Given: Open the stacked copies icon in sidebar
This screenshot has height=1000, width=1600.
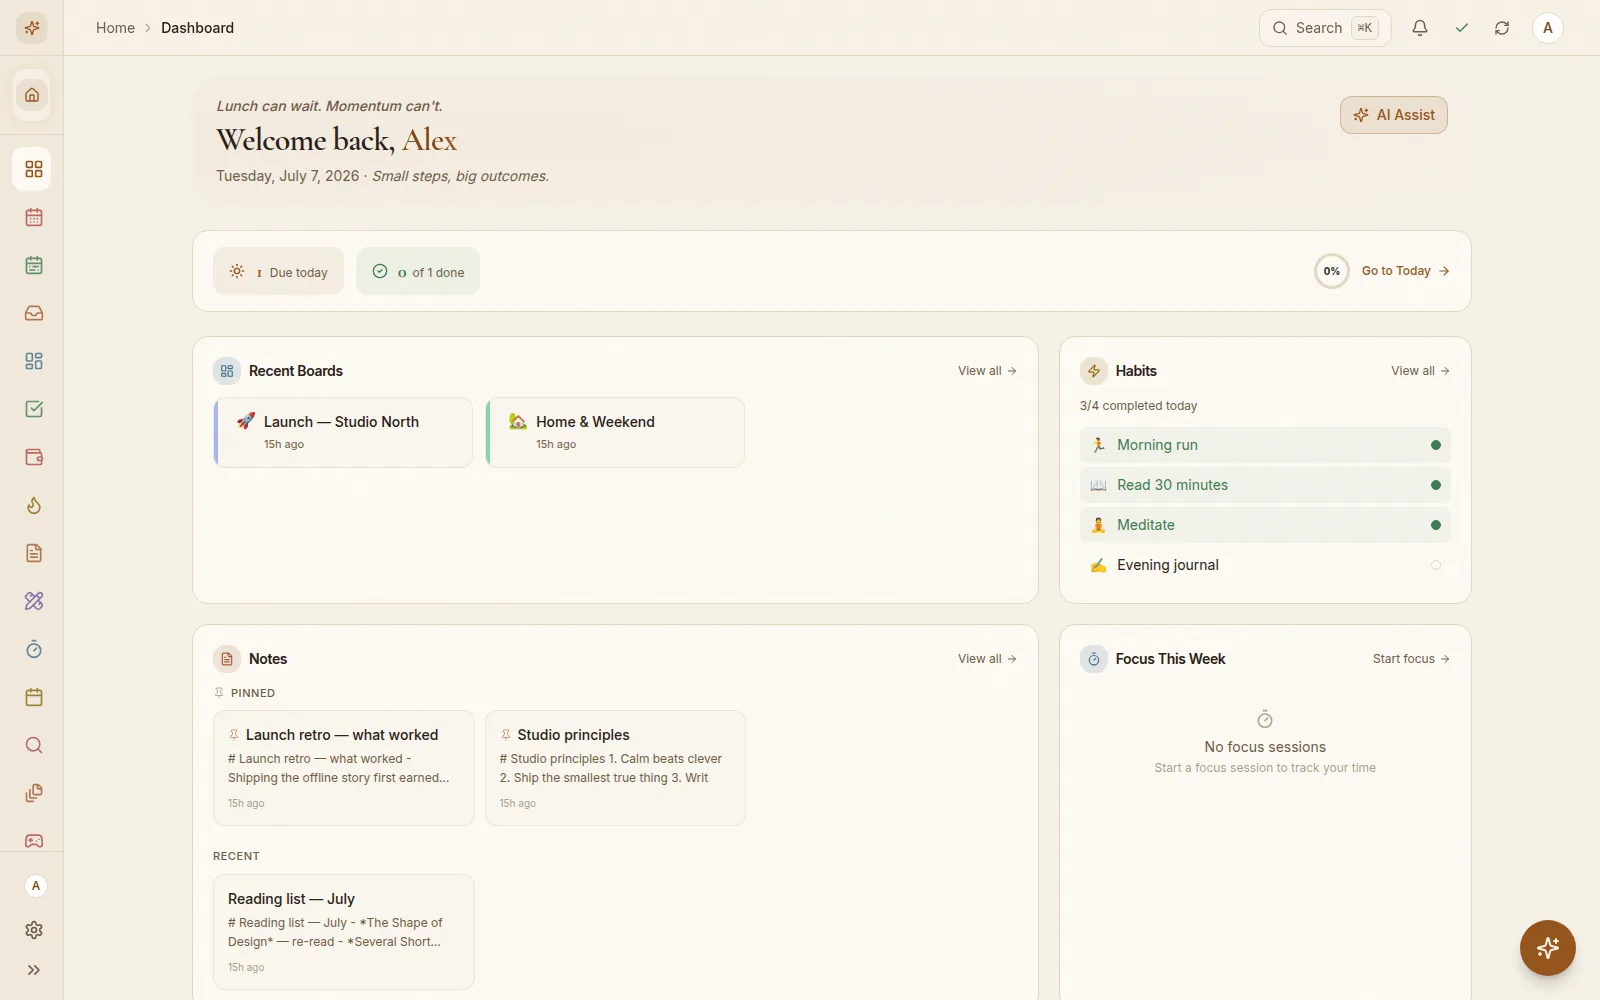Looking at the screenshot, I should pyautogui.click(x=34, y=793).
